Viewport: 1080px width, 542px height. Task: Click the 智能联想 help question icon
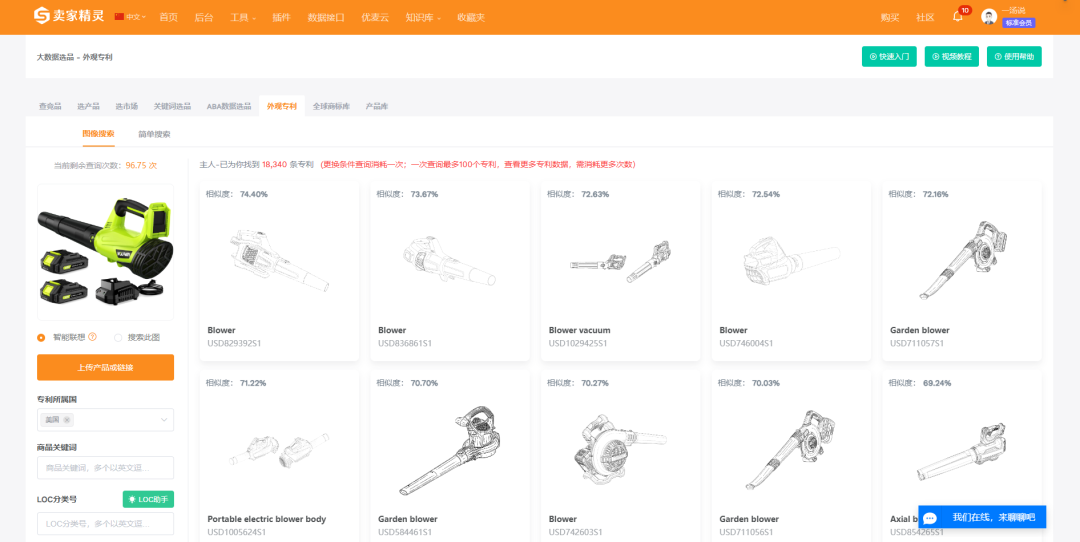click(92, 337)
